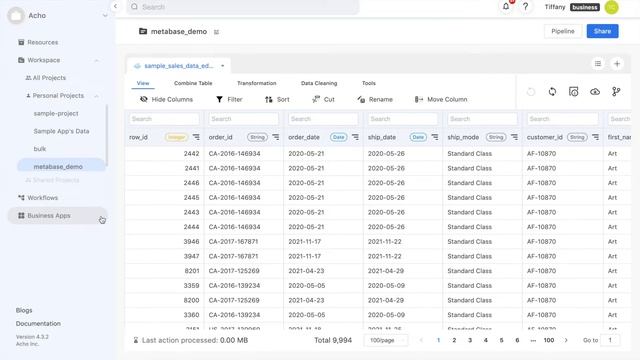Viewport: 640px width, 360px height.
Task: Click the row_id column search field
Action: coord(164,119)
